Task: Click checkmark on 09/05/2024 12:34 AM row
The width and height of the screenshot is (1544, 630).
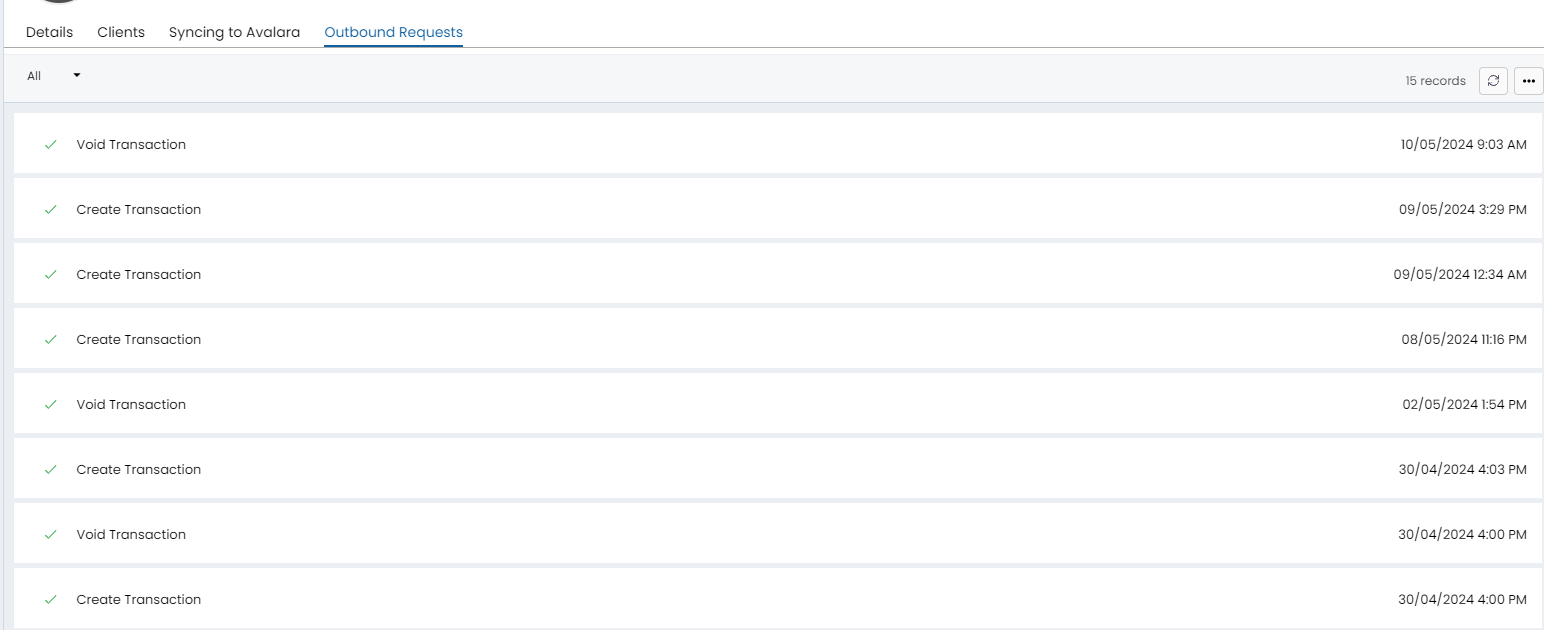Action: tap(50, 275)
